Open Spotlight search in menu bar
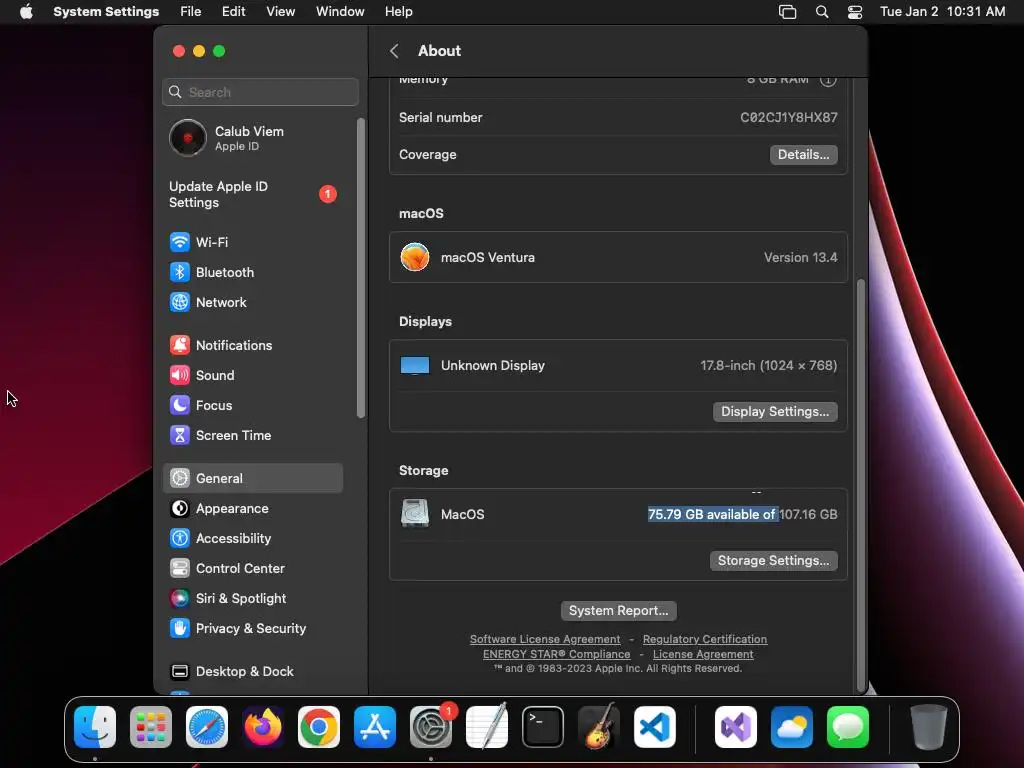This screenshot has height=768, width=1024. pyautogui.click(x=822, y=12)
